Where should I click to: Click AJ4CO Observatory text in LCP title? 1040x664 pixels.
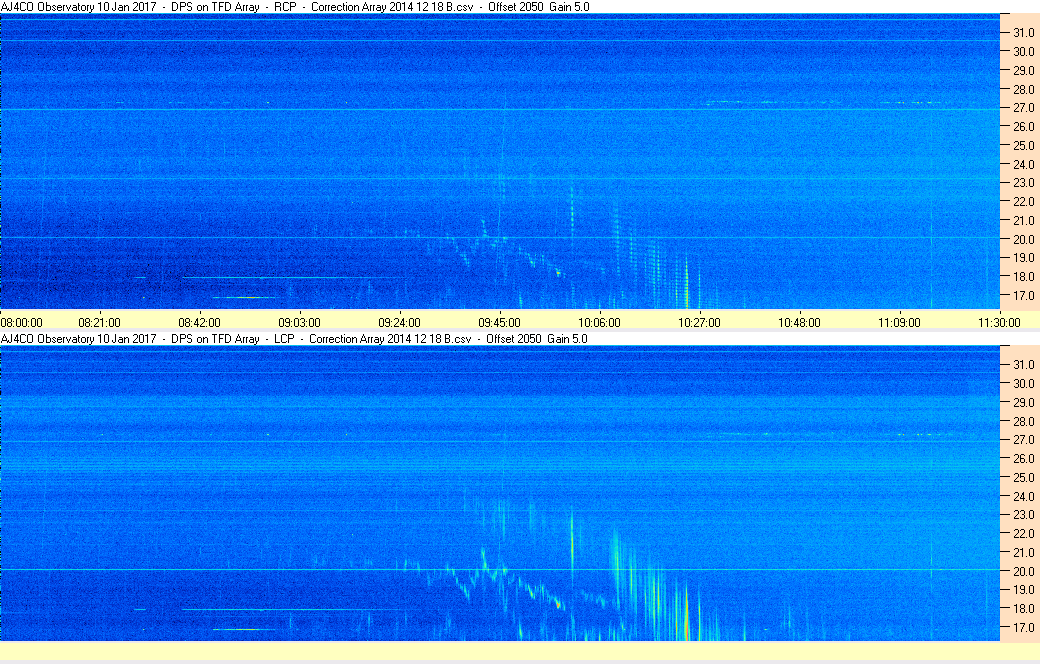coord(48,339)
